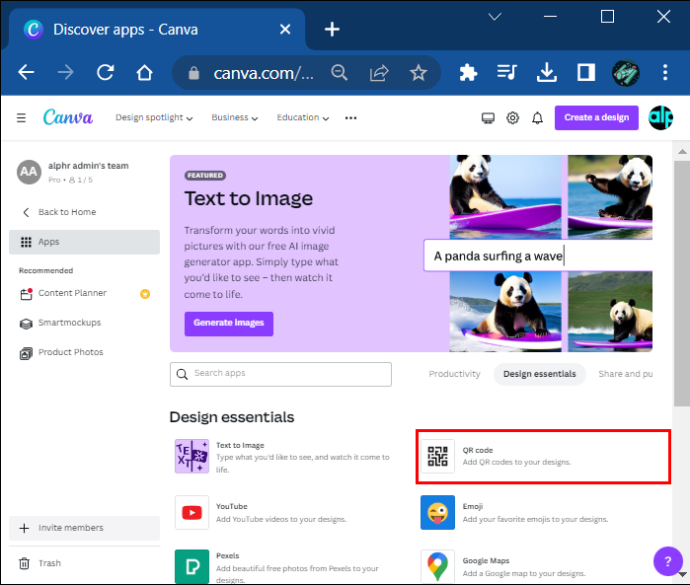
Task: Open the Emoji app title
Action: point(473,506)
